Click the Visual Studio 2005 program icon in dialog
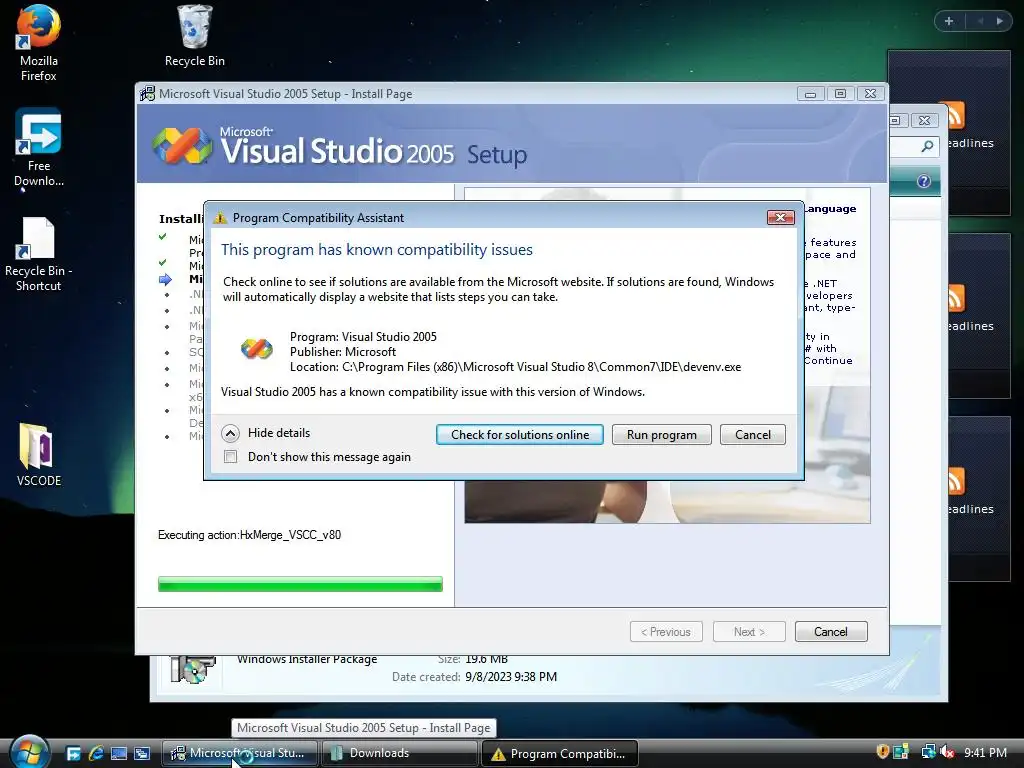The height and width of the screenshot is (768, 1024). point(257,349)
